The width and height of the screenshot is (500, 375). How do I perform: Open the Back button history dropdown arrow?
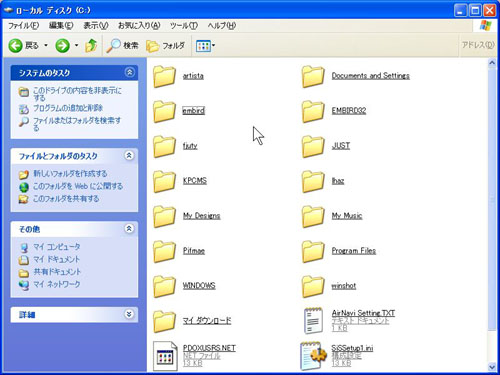46,45
